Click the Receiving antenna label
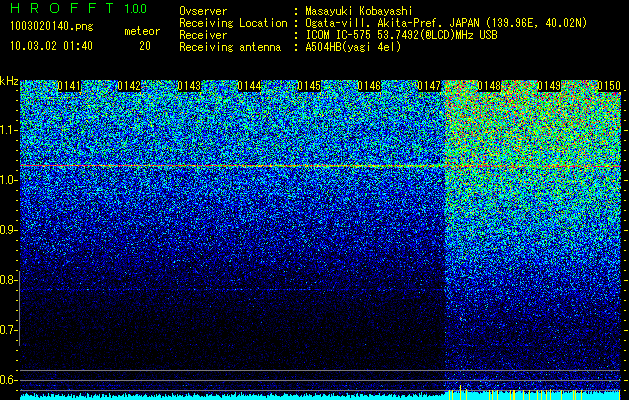 tap(230, 47)
